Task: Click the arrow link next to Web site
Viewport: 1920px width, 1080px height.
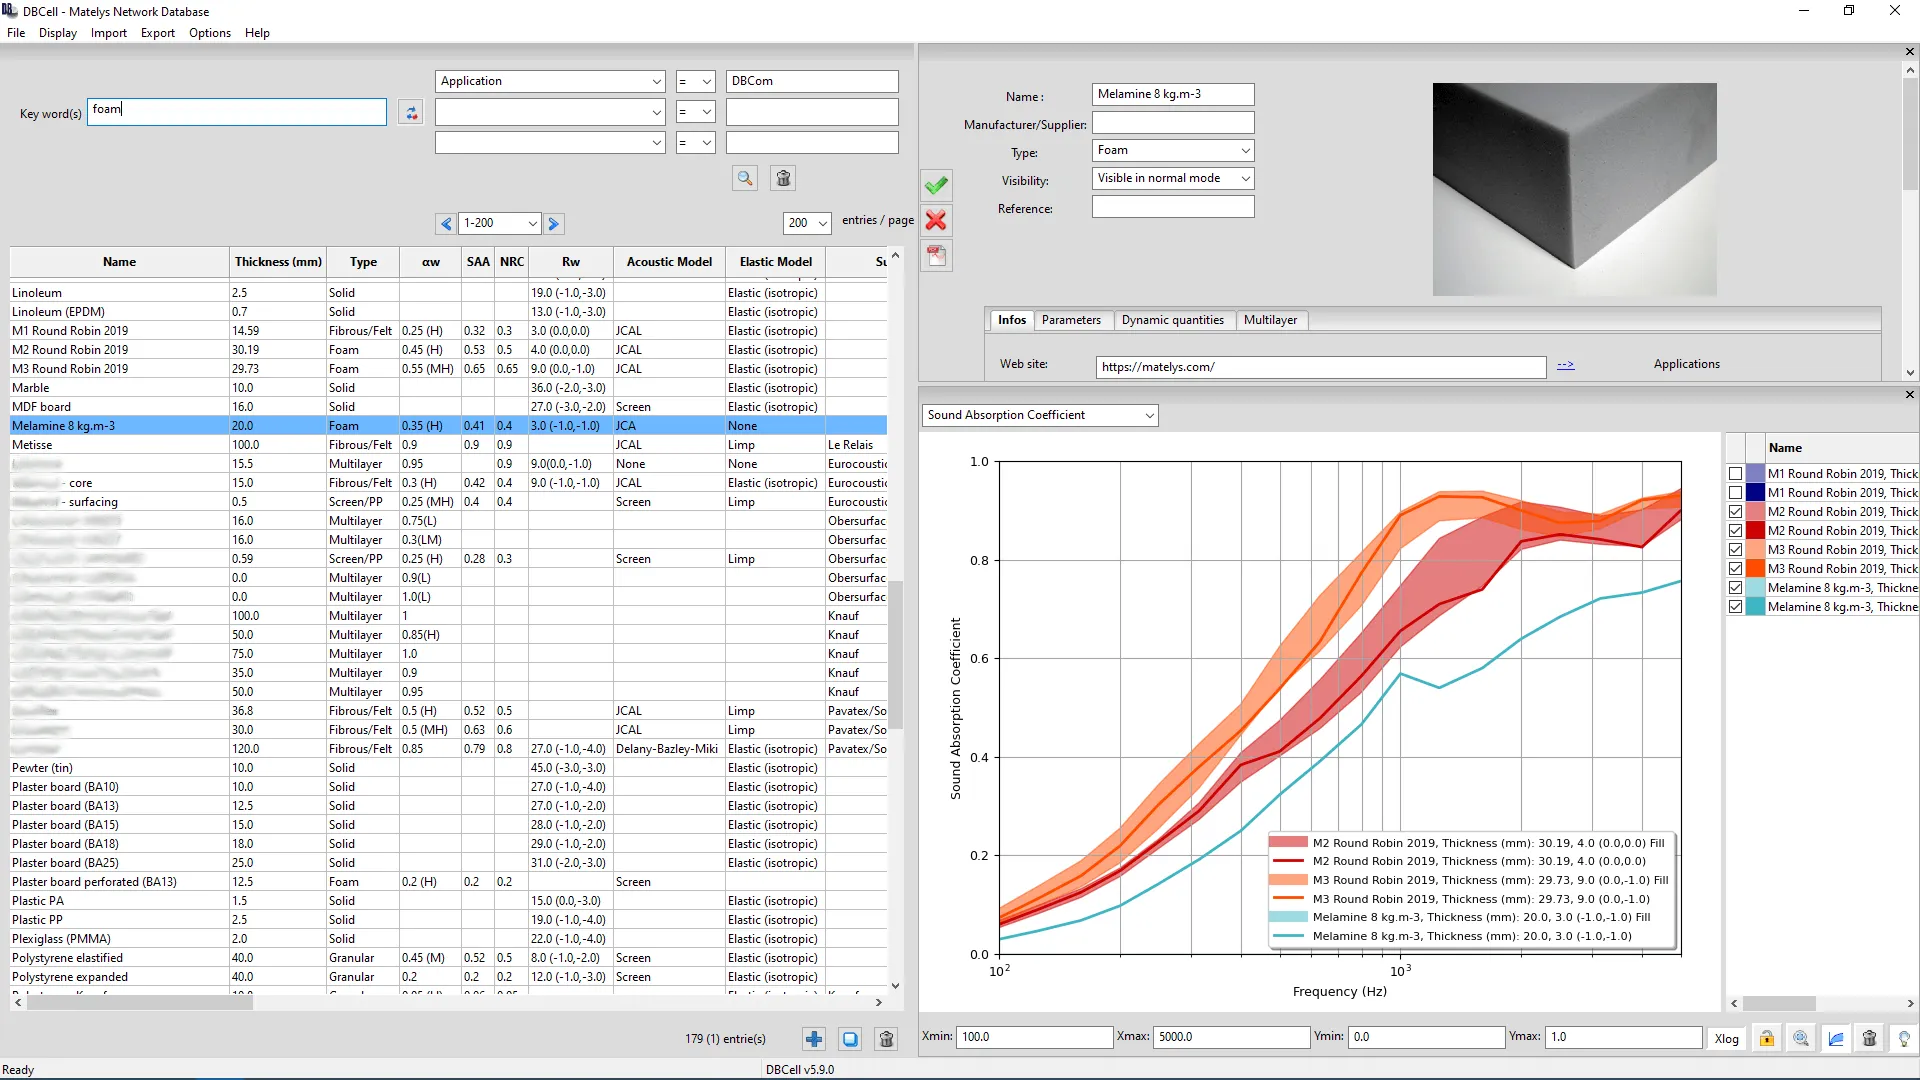Action: 1565,365
